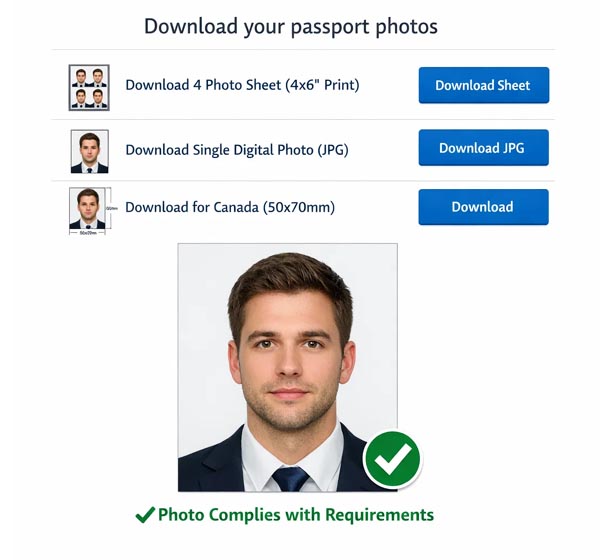The width and height of the screenshot is (600, 560).
Task: Click the Download button for Canada
Action: 483,207
